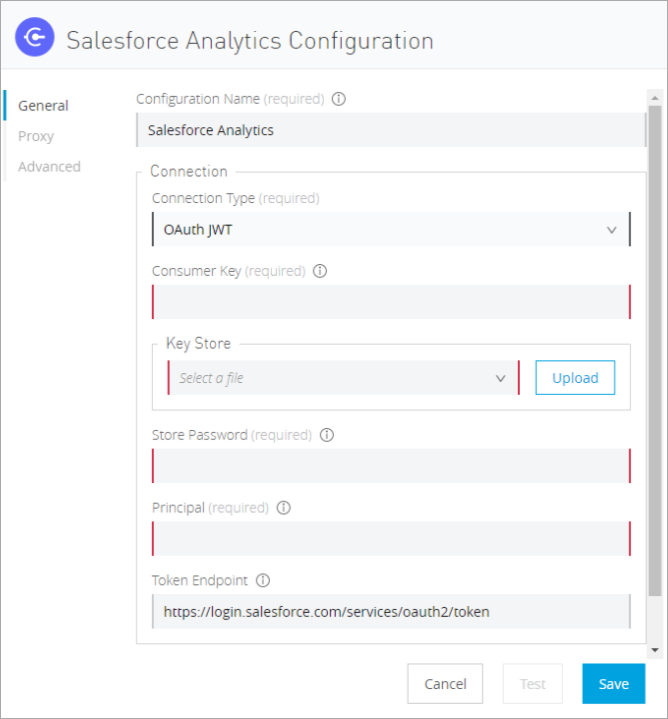Image resolution: width=668 pixels, height=719 pixels.
Task: Switch to the General tab
Action: [43, 105]
